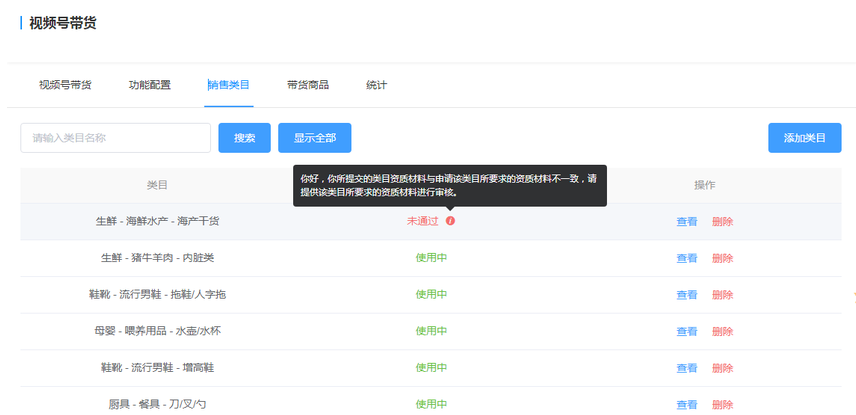Select the 母婴 - 喂养用品 - 水壶/水杯 cell
856x415 pixels.
tap(157, 331)
